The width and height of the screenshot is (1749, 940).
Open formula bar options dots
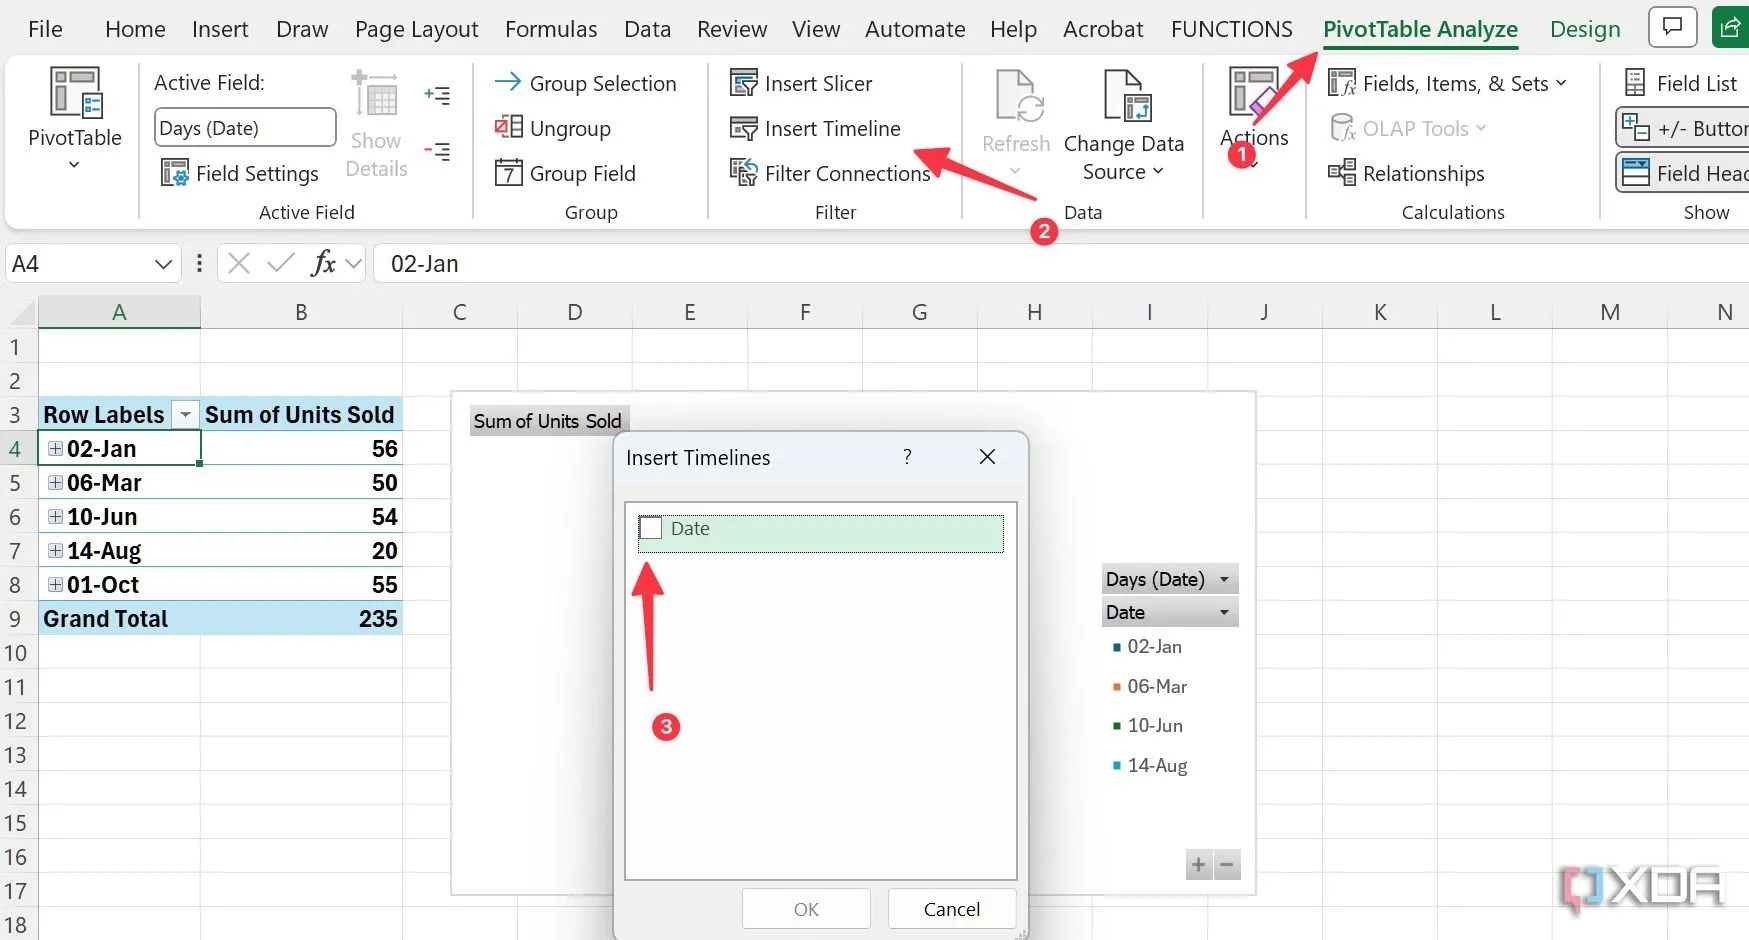199,263
